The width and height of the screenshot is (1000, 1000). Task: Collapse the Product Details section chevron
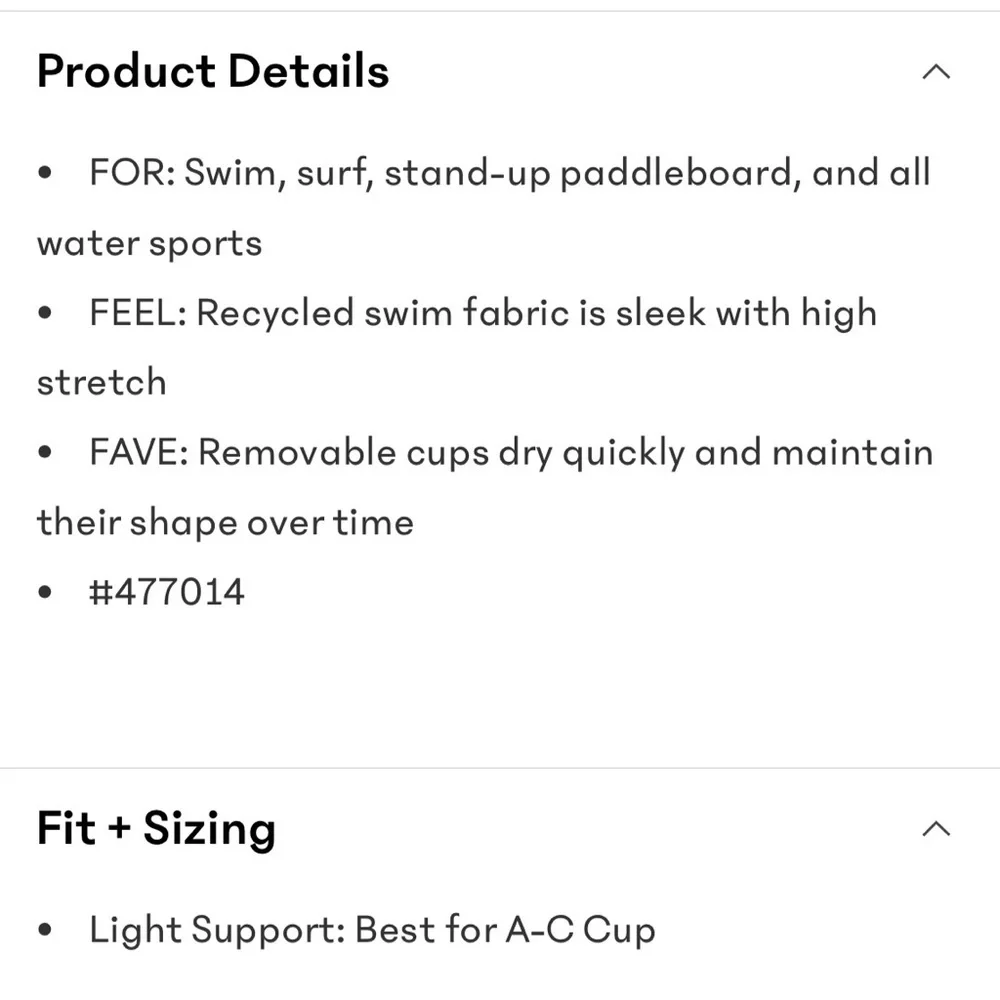[x=936, y=71]
